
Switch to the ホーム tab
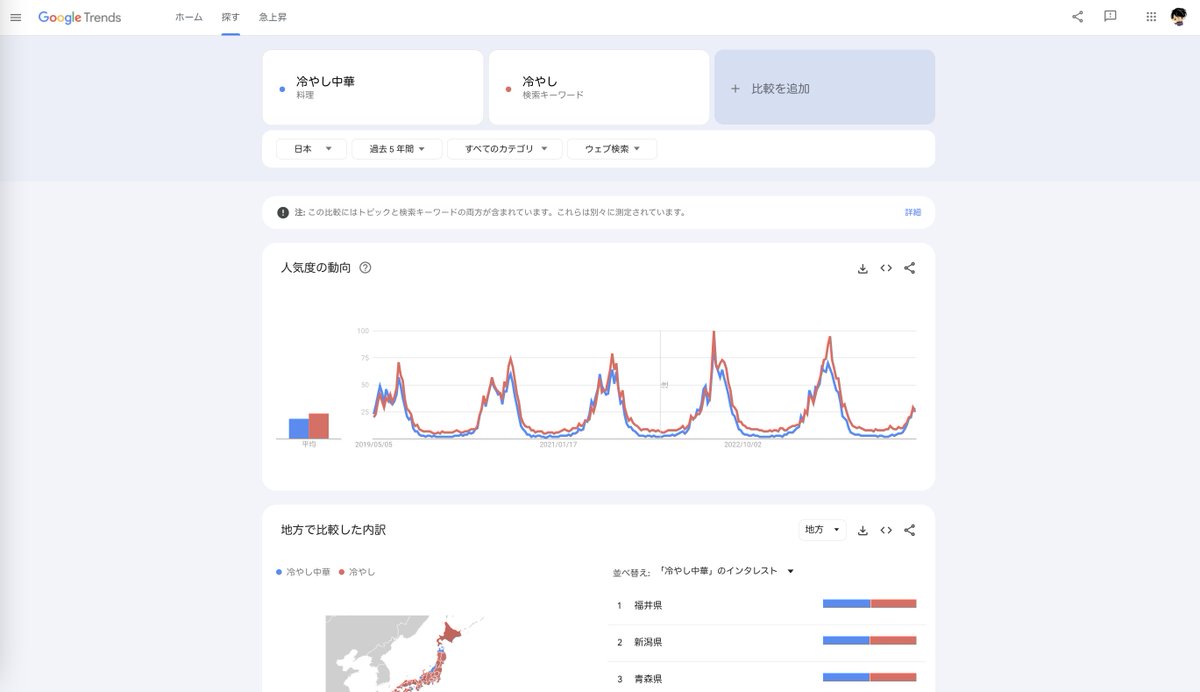(188, 17)
